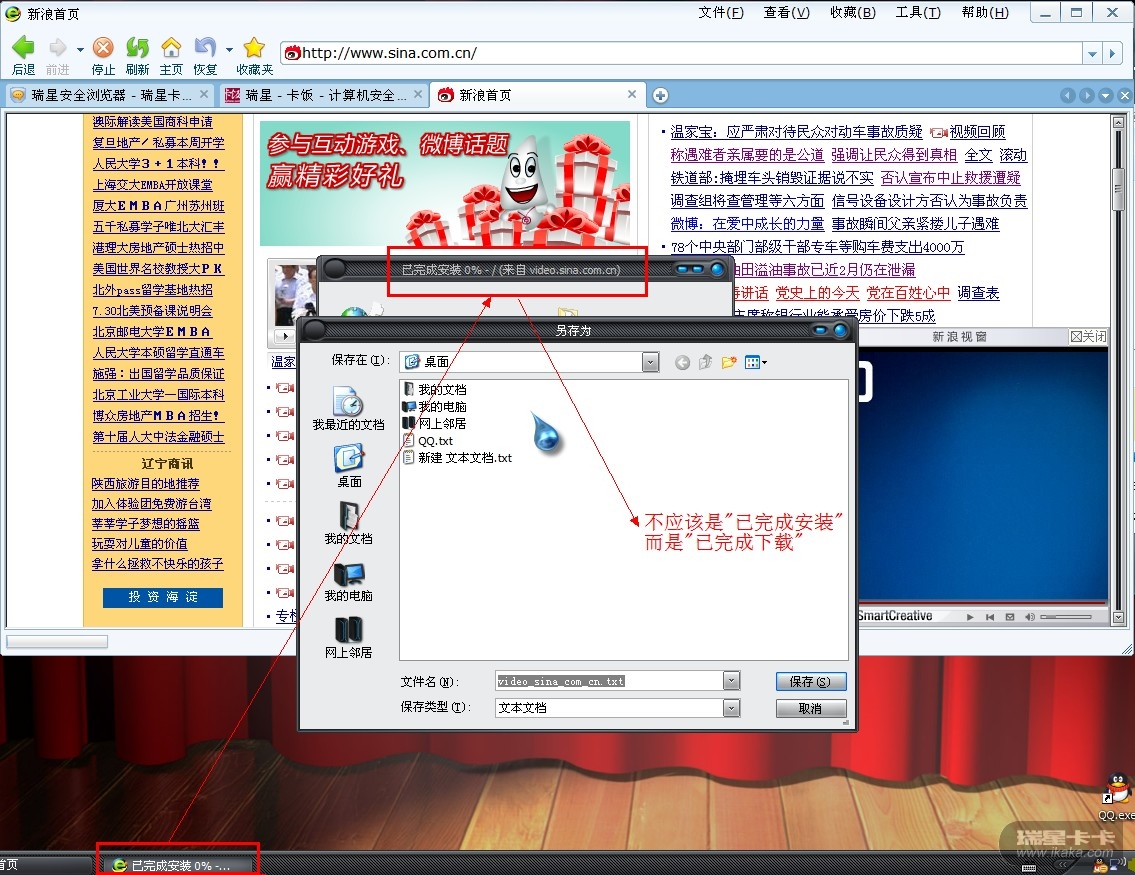Go up one folder level in Save As dialog
Screen dimensions: 1135x875
click(705, 362)
